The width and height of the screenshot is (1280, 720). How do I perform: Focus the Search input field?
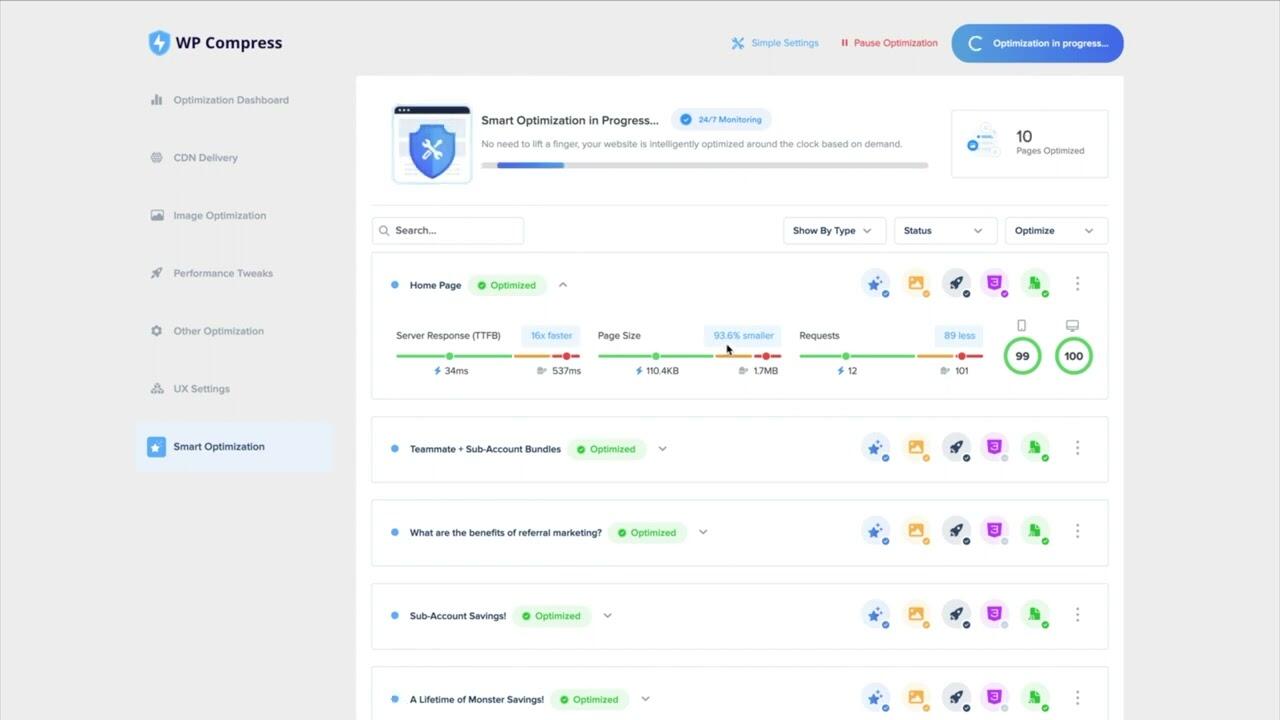tap(448, 230)
